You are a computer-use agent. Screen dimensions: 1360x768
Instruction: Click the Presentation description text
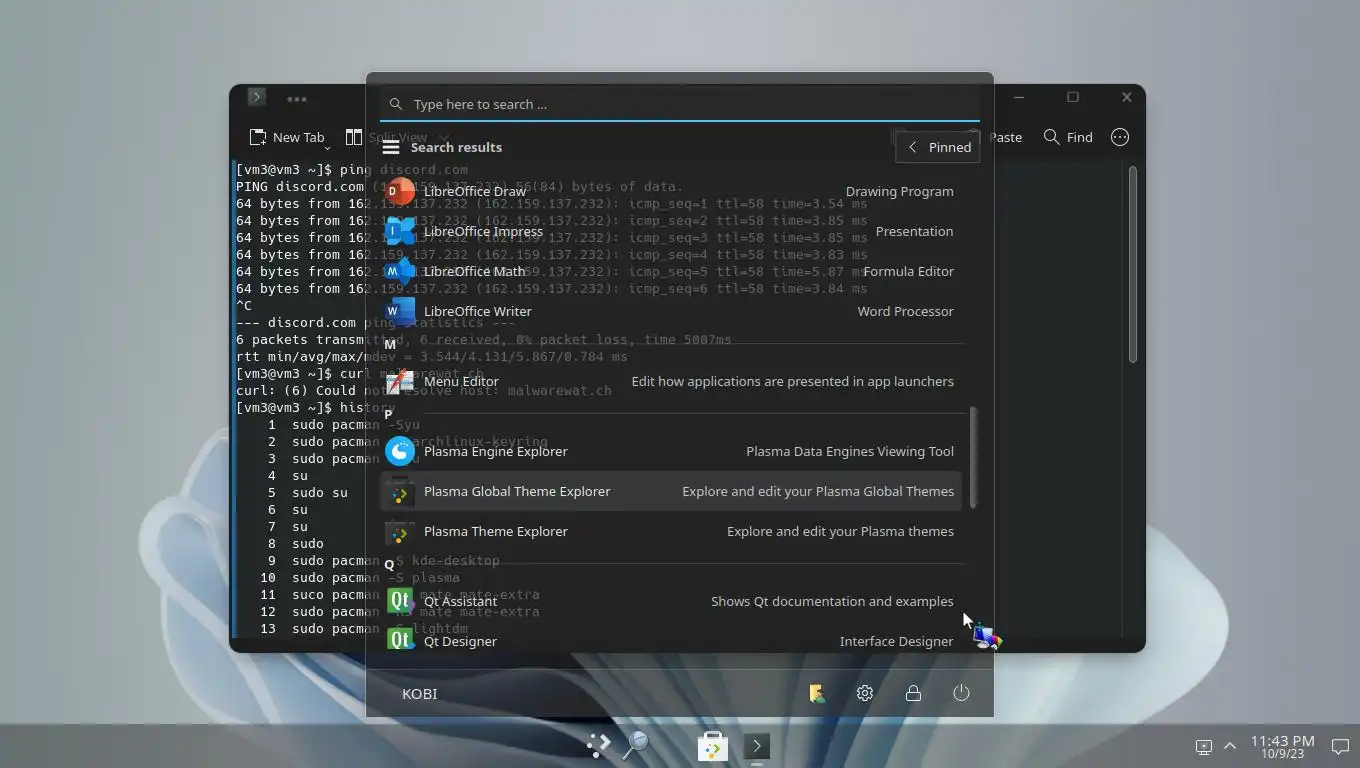click(914, 231)
